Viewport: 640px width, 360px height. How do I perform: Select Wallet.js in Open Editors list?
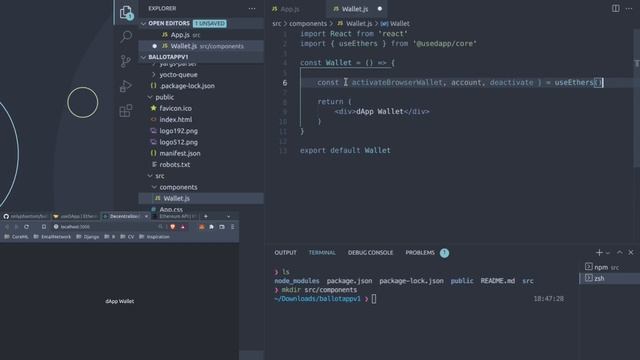(x=201, y=46)
